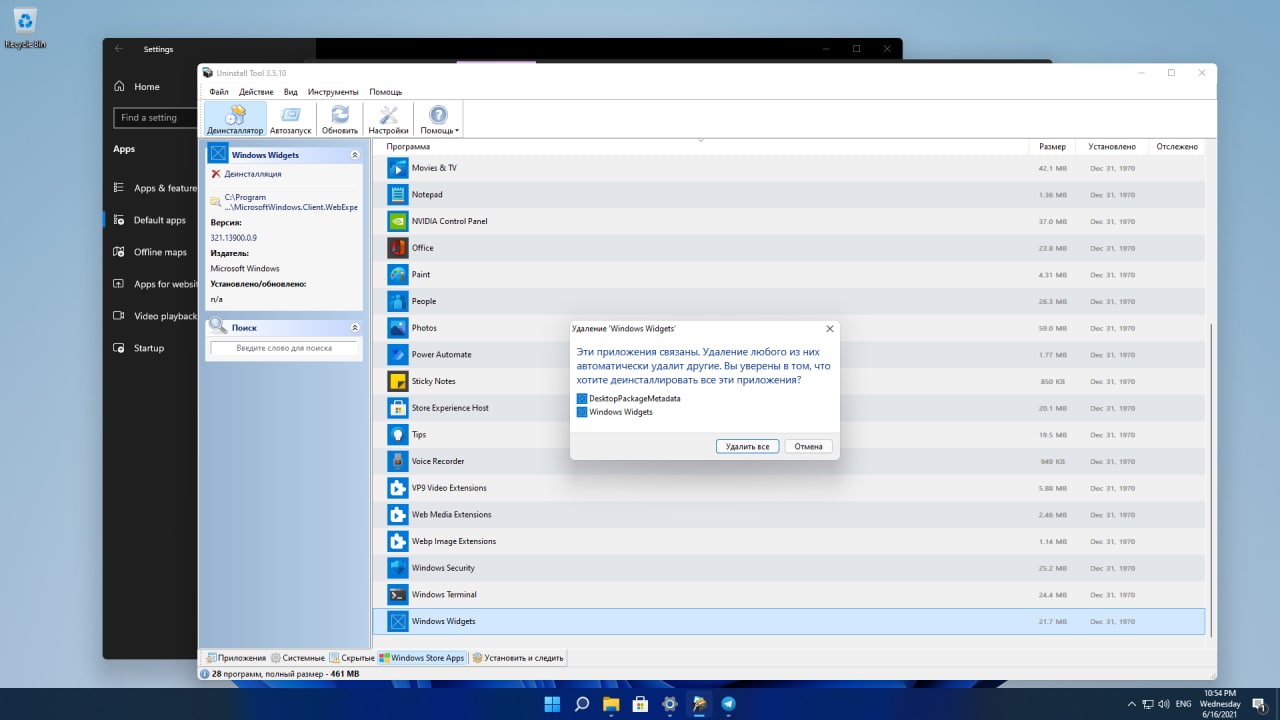Image resolution: width=1280 pixels, height=720 pixels.
Task: Open the Помощь toolbar dropdown
Action: click(x=439, y=119)
